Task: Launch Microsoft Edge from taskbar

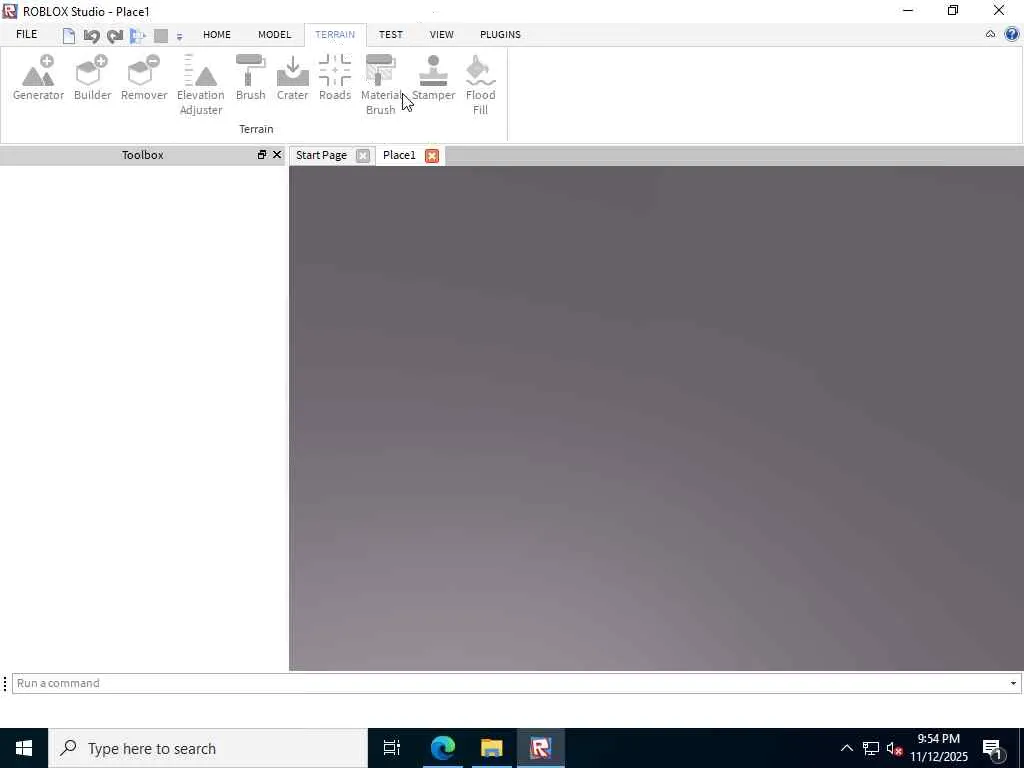Action: (443, 748)
